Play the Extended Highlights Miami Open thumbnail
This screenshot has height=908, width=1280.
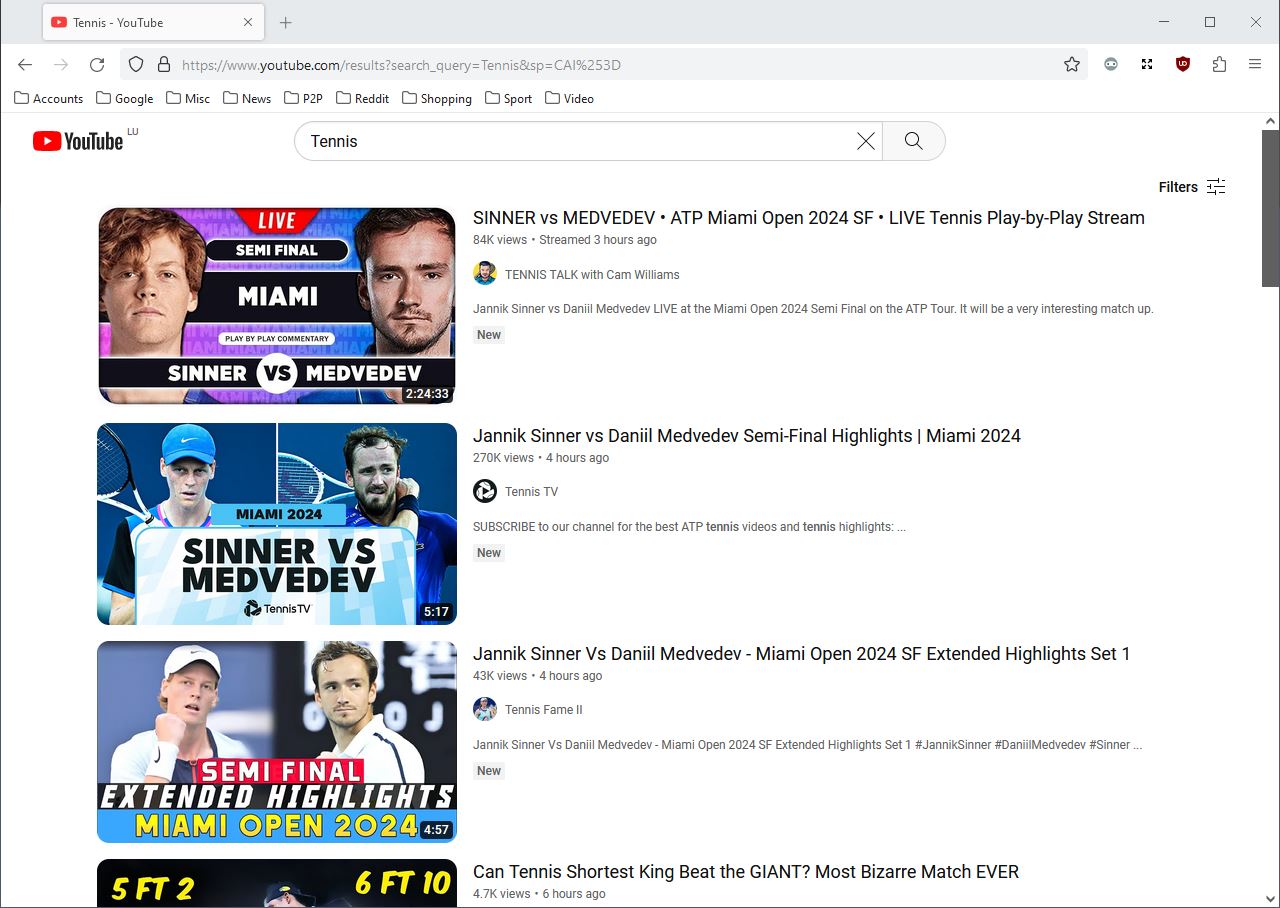click(277, 742)
